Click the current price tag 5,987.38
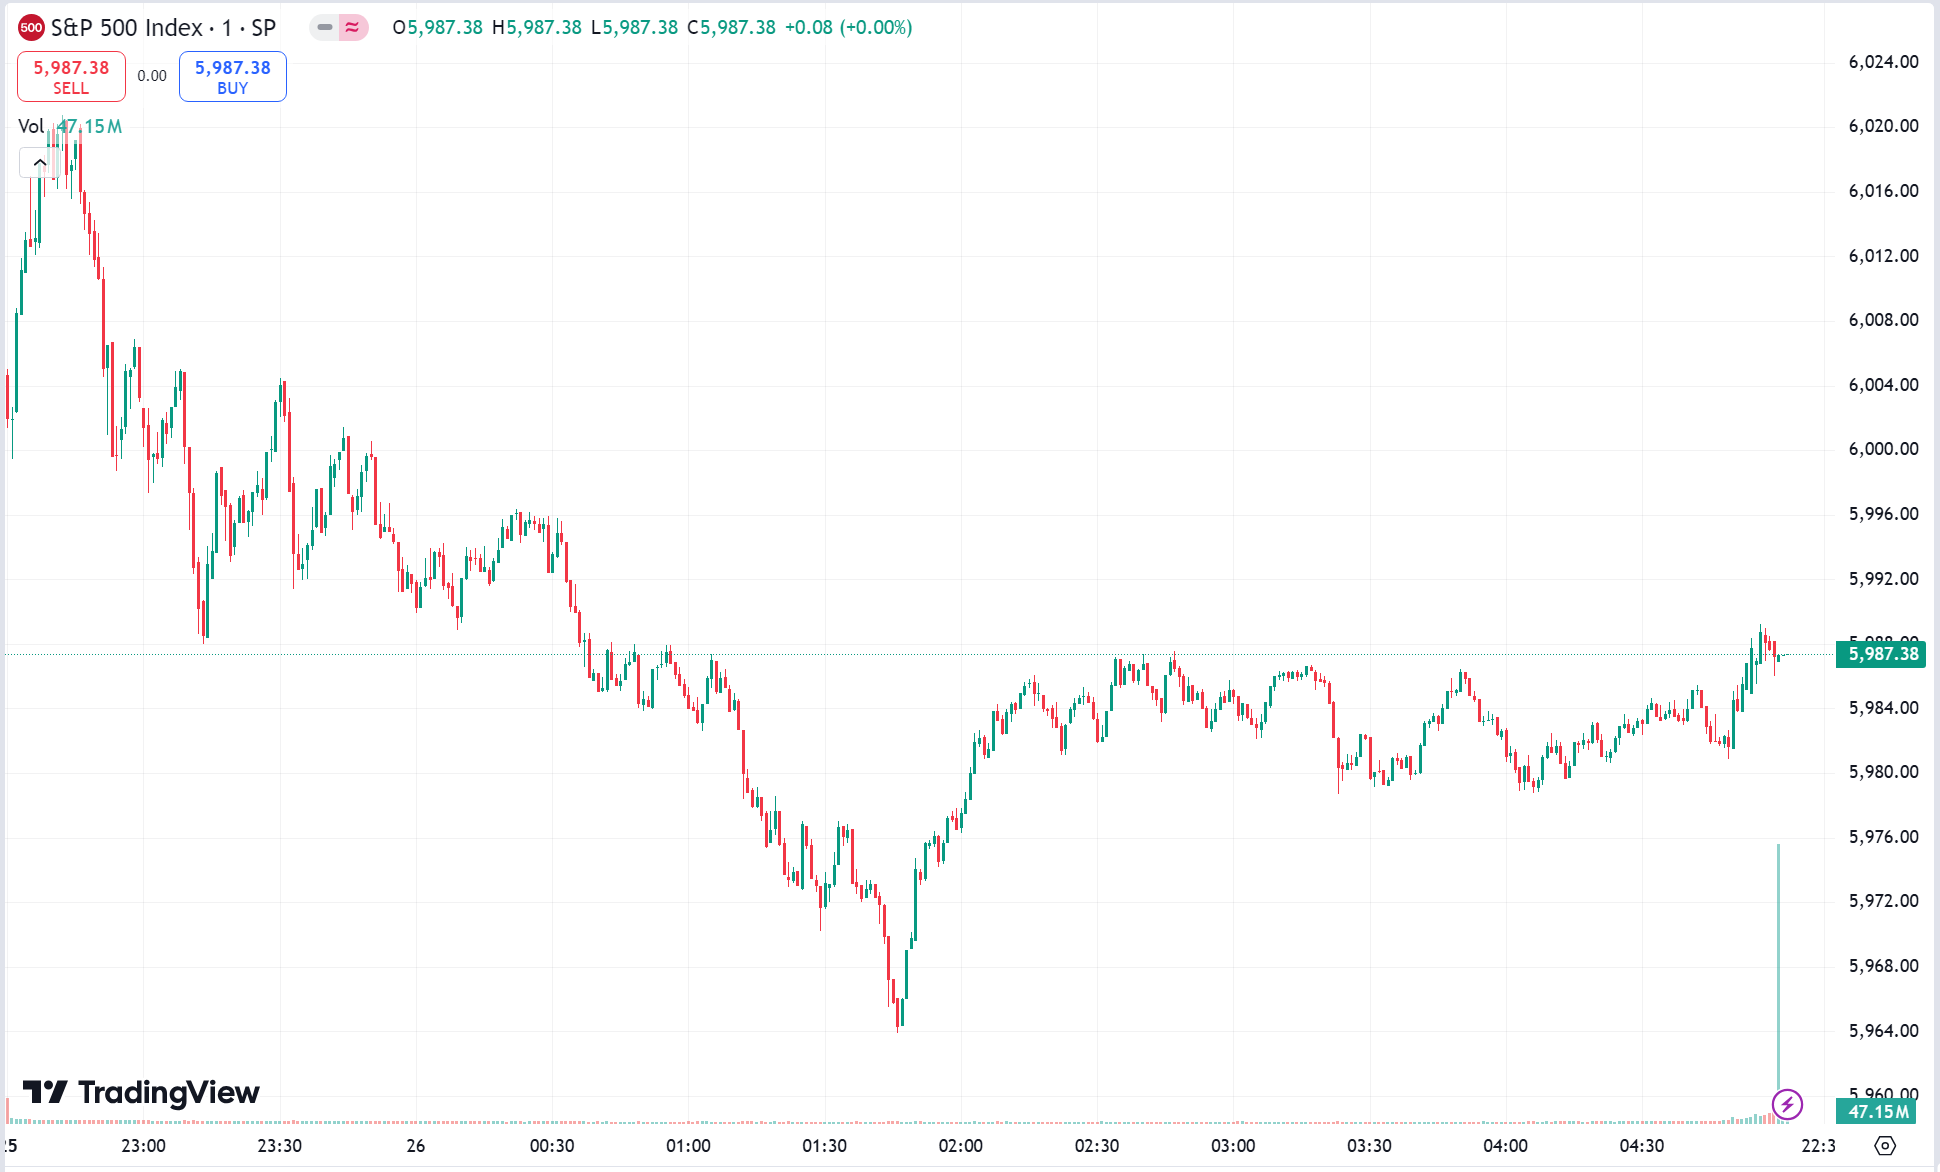The height and width of the screenshot is (1172, 1940). click(x=1880, y=655)
